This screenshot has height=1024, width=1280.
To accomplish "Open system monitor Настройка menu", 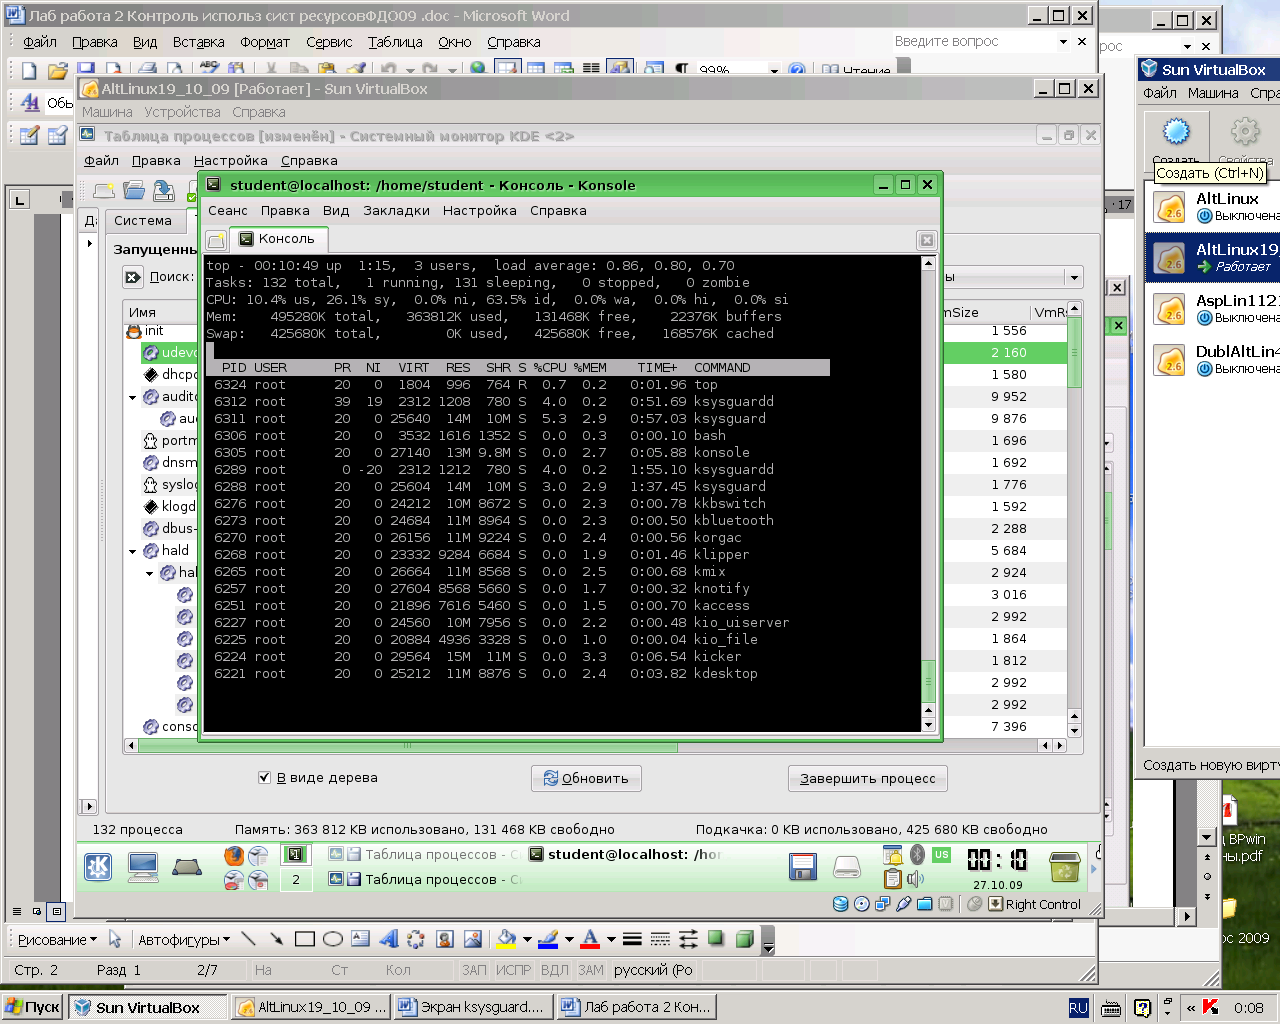I will (x=230, y=160).
